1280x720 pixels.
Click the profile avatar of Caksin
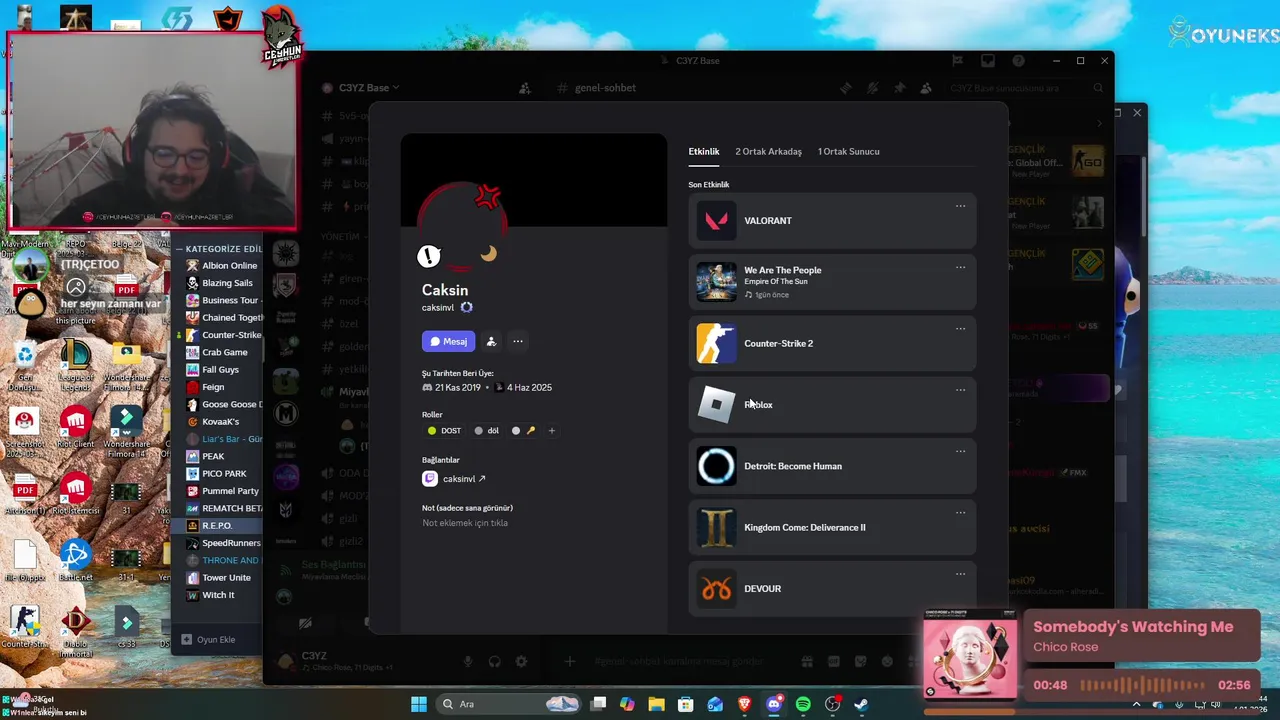(x=461, y=228)
